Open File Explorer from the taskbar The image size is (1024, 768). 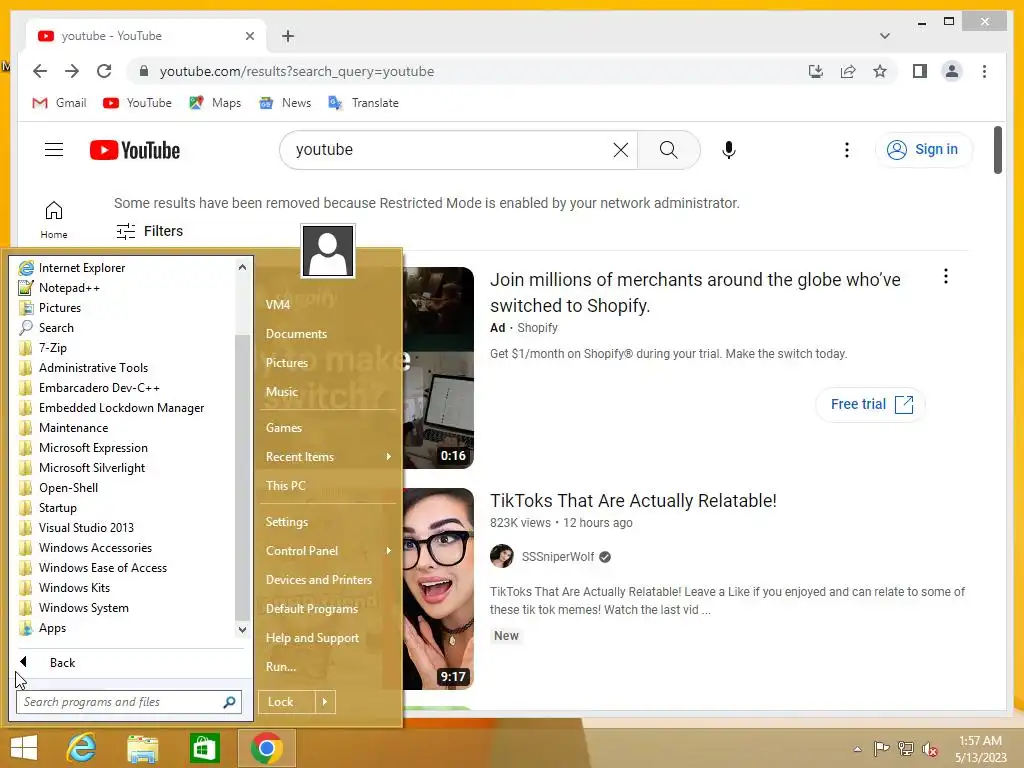coord(143,748)
